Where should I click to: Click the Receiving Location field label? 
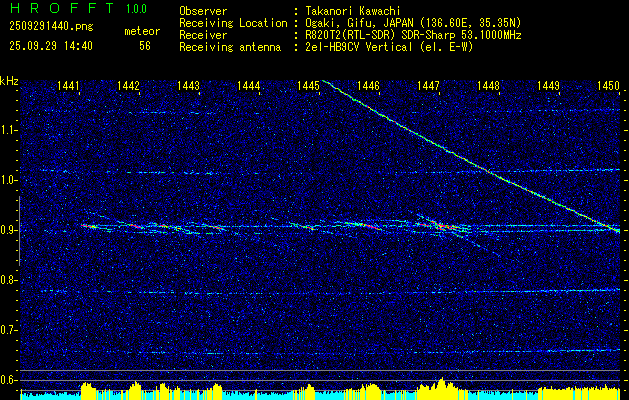click(x=233, y=23)
